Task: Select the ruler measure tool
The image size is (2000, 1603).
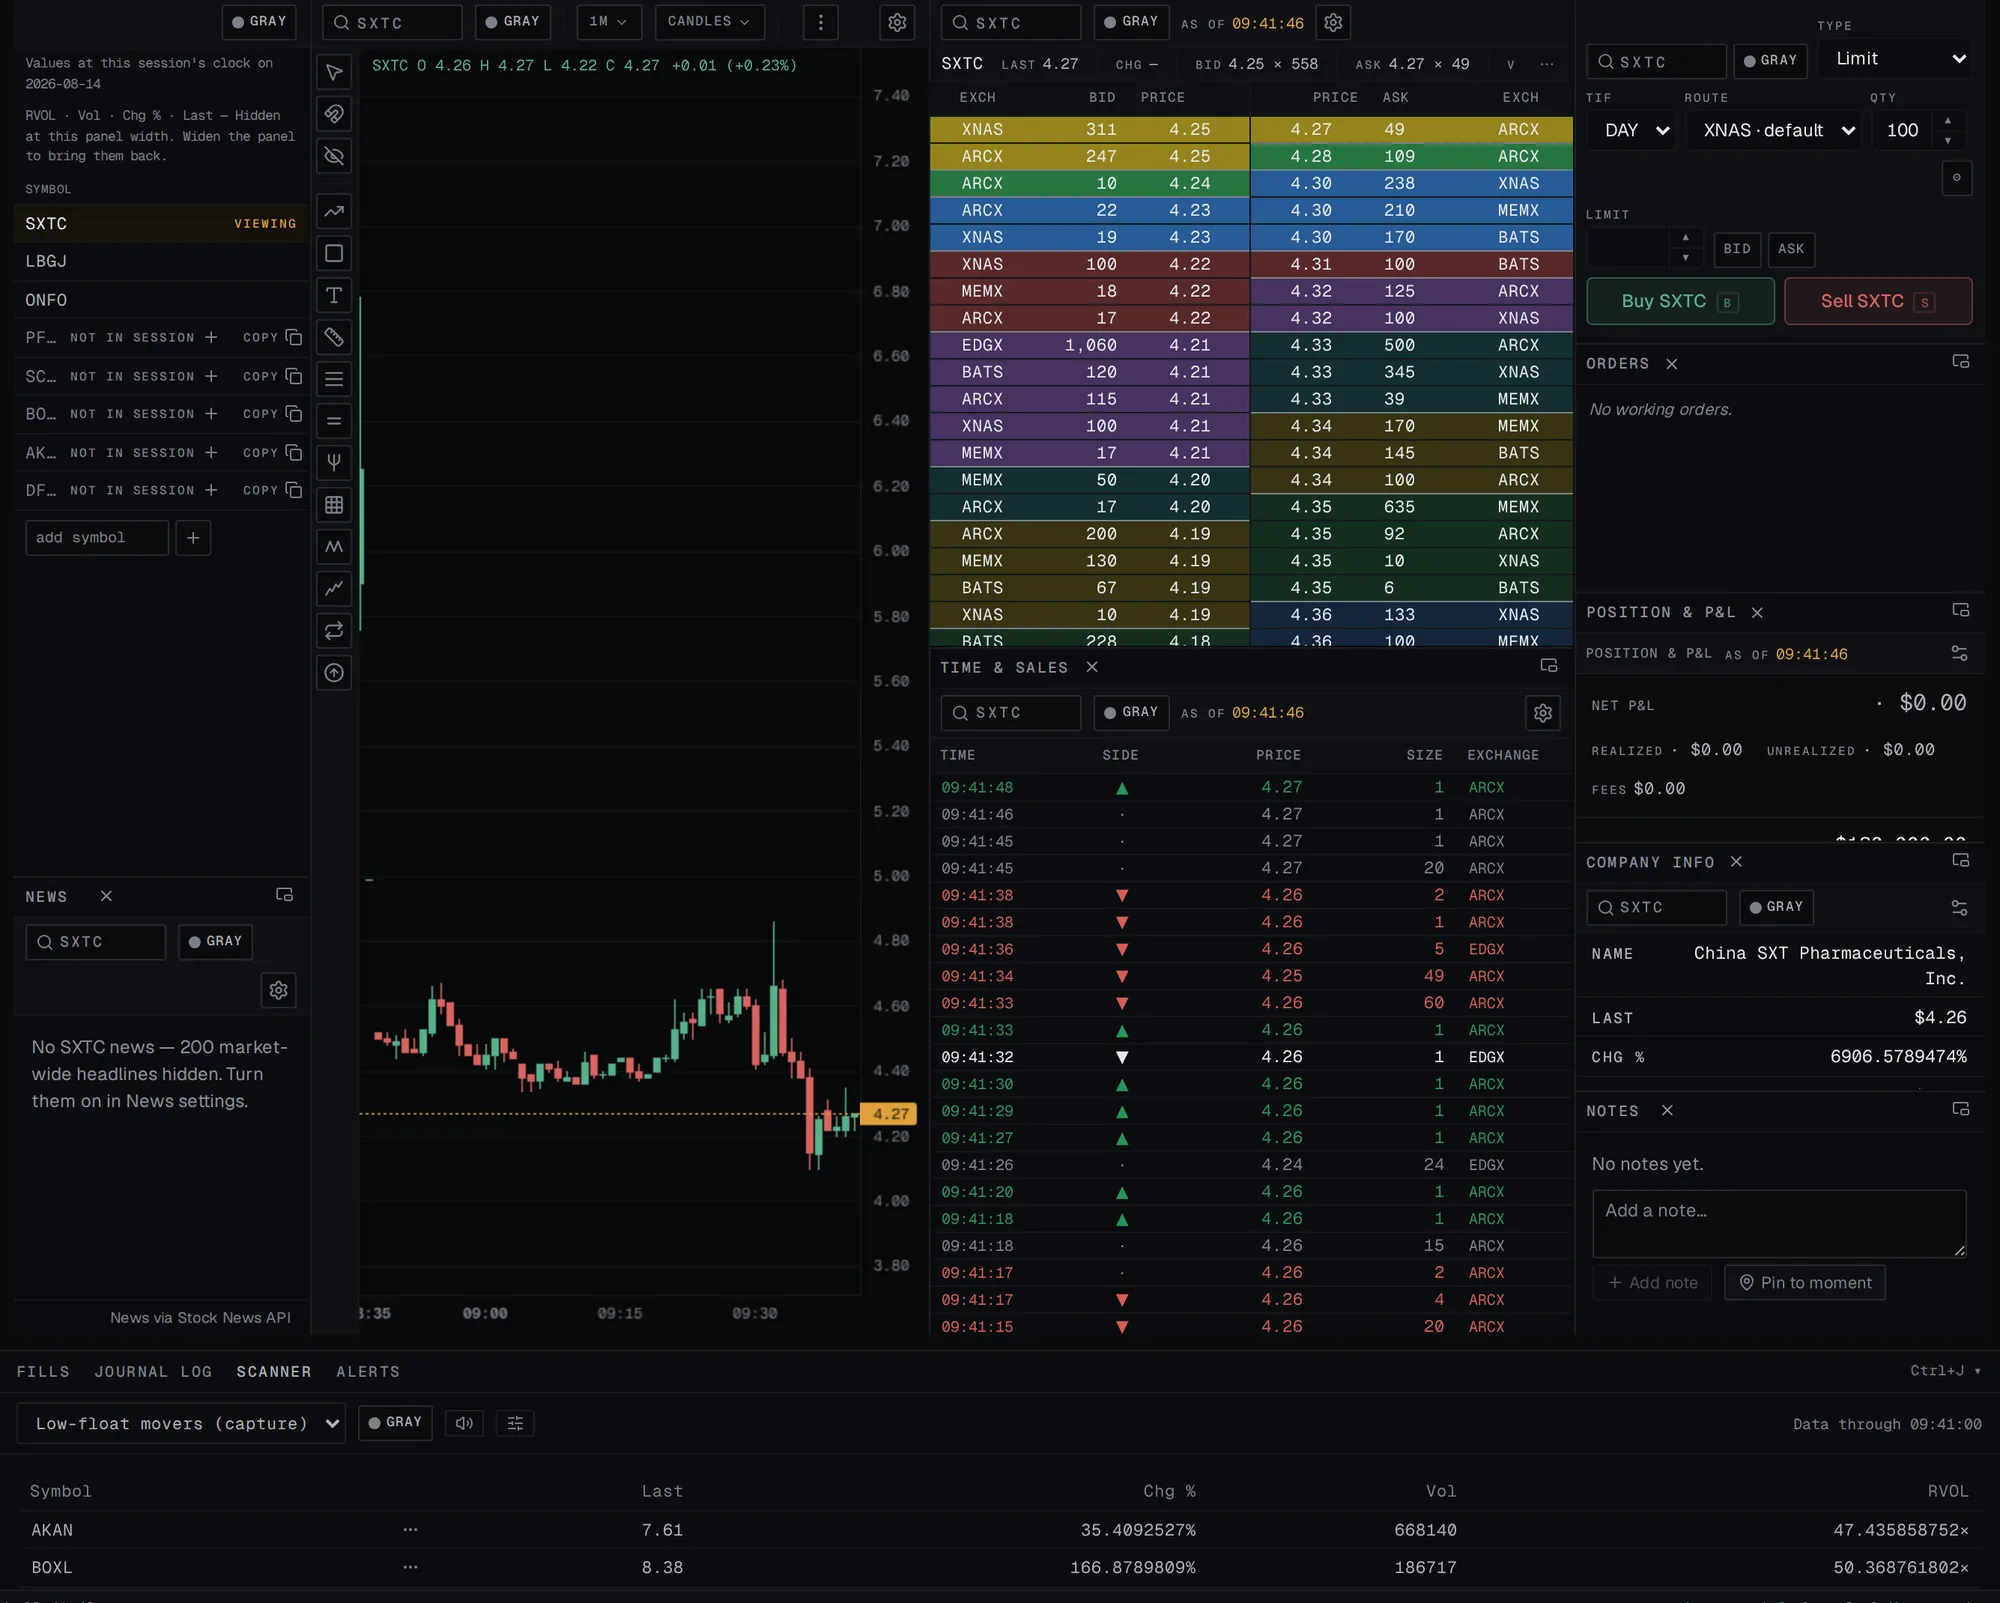Action: coord(334,337)
